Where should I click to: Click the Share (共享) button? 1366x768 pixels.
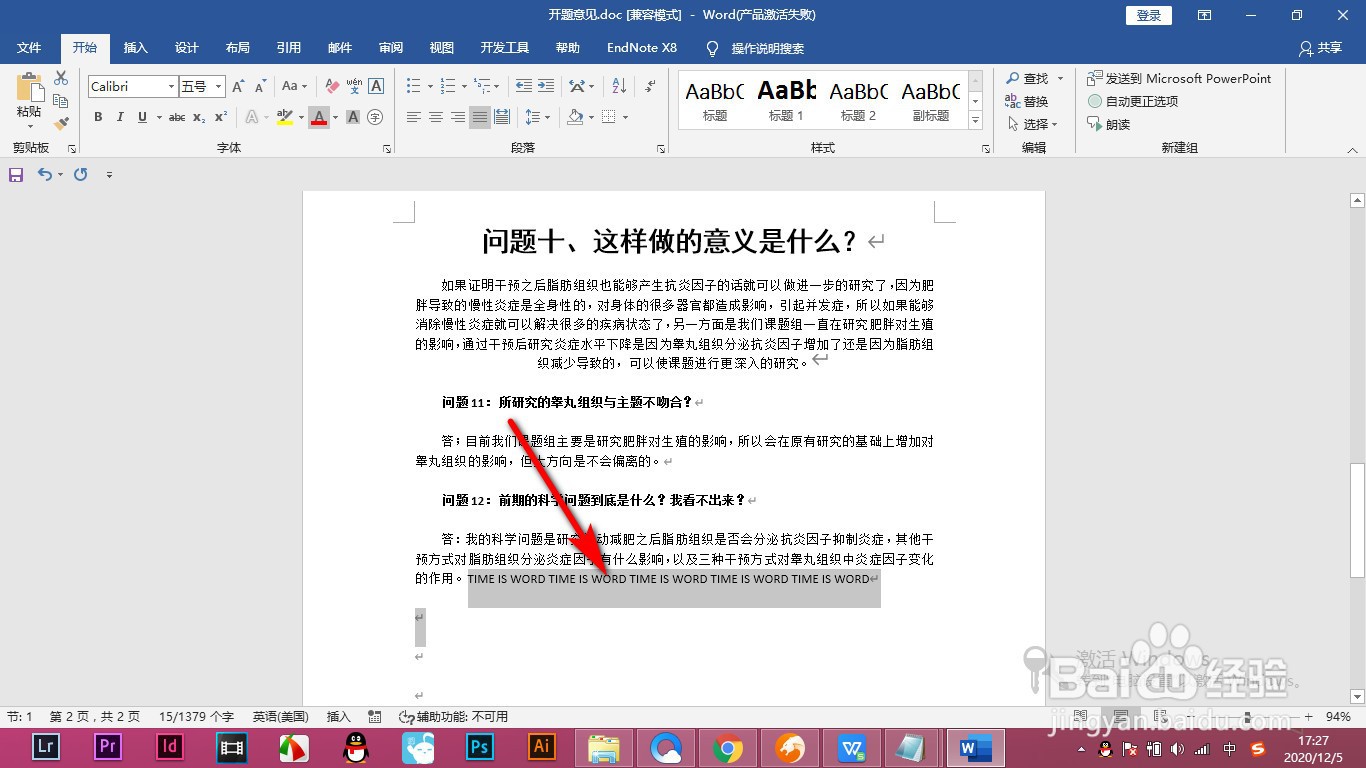1321,48
